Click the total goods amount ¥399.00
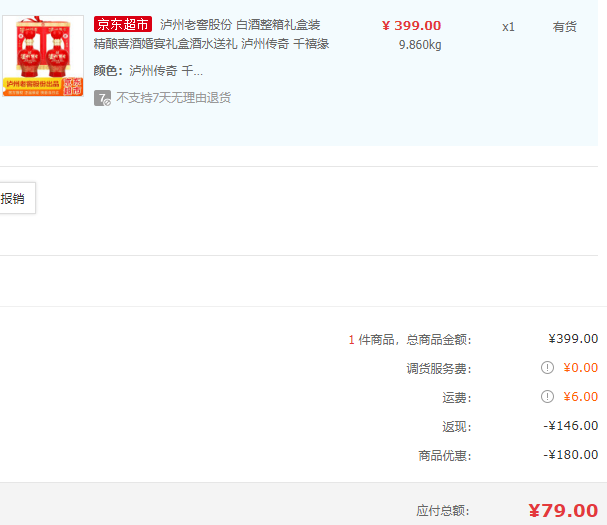The image size is (607, 525). [573, 339]
